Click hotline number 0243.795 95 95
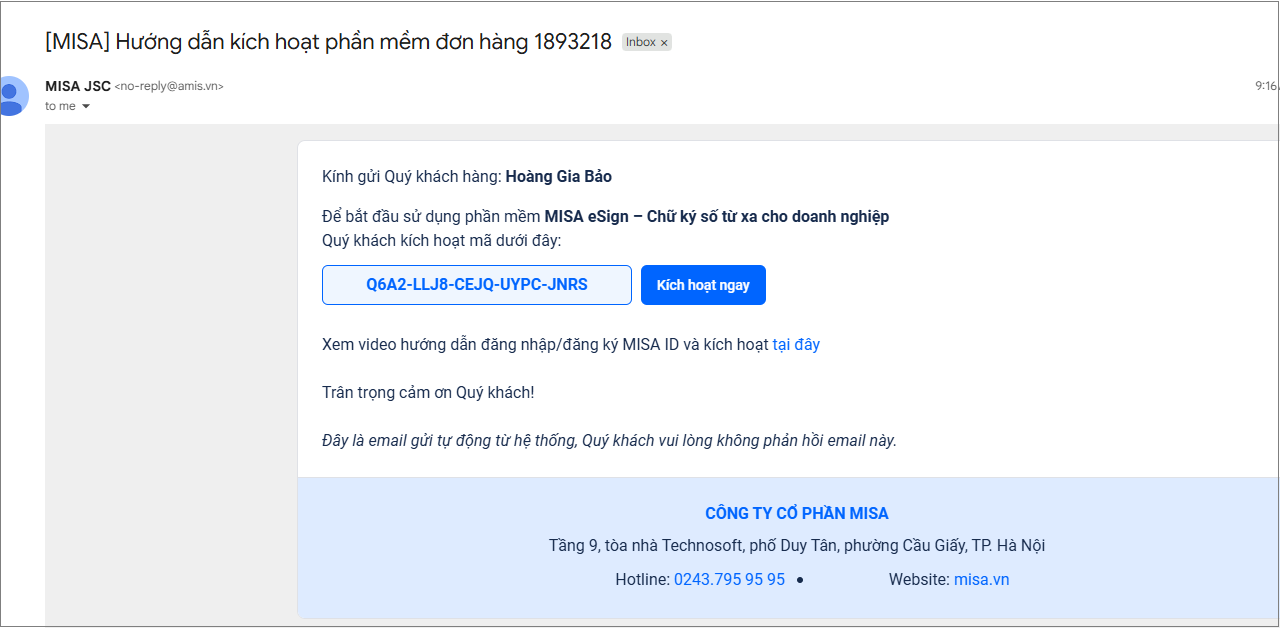 coord(729,579)
